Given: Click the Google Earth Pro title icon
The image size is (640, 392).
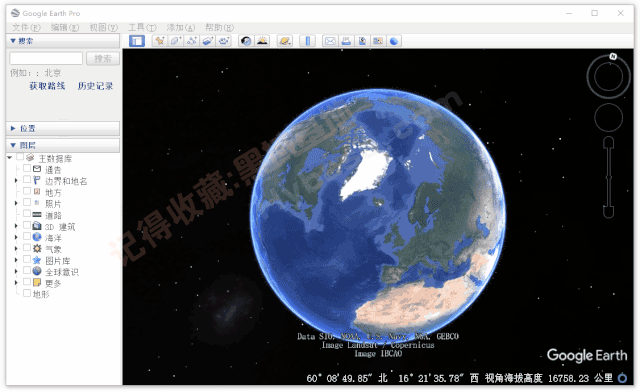Looking at the screenshot, I should click(x=16, y=13).
